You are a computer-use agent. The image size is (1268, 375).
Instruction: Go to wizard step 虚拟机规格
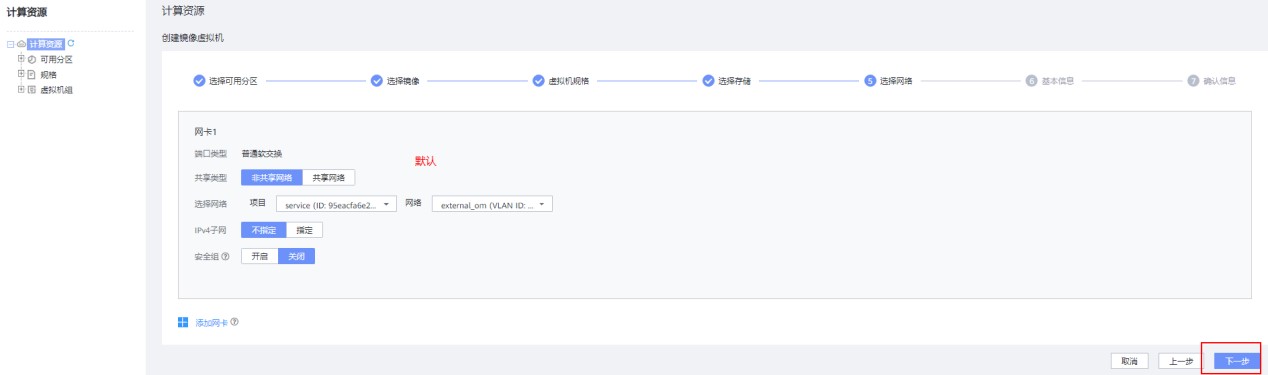coord(568,81)
